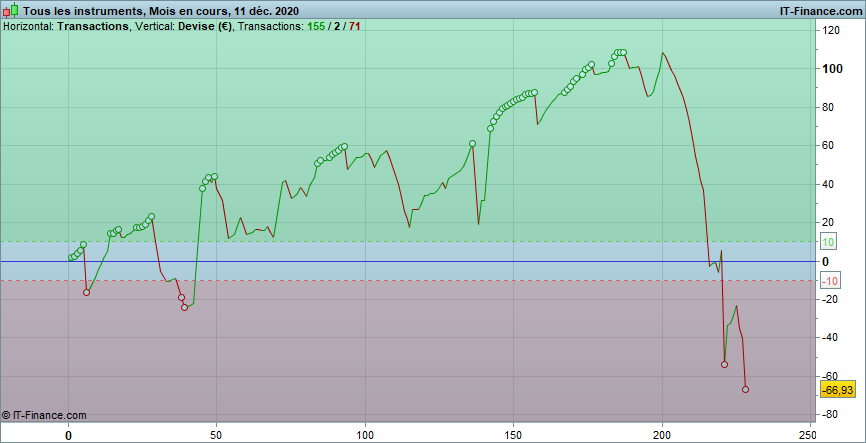Click the green '10' threshold label
The width and height of the screenshot is (866, 443).
[827, 242]
